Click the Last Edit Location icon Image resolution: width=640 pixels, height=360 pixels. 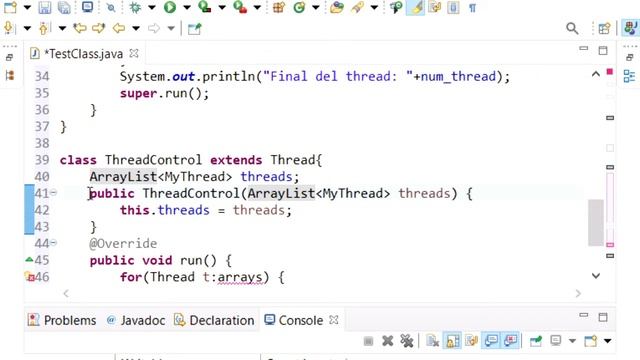(80, 28)
